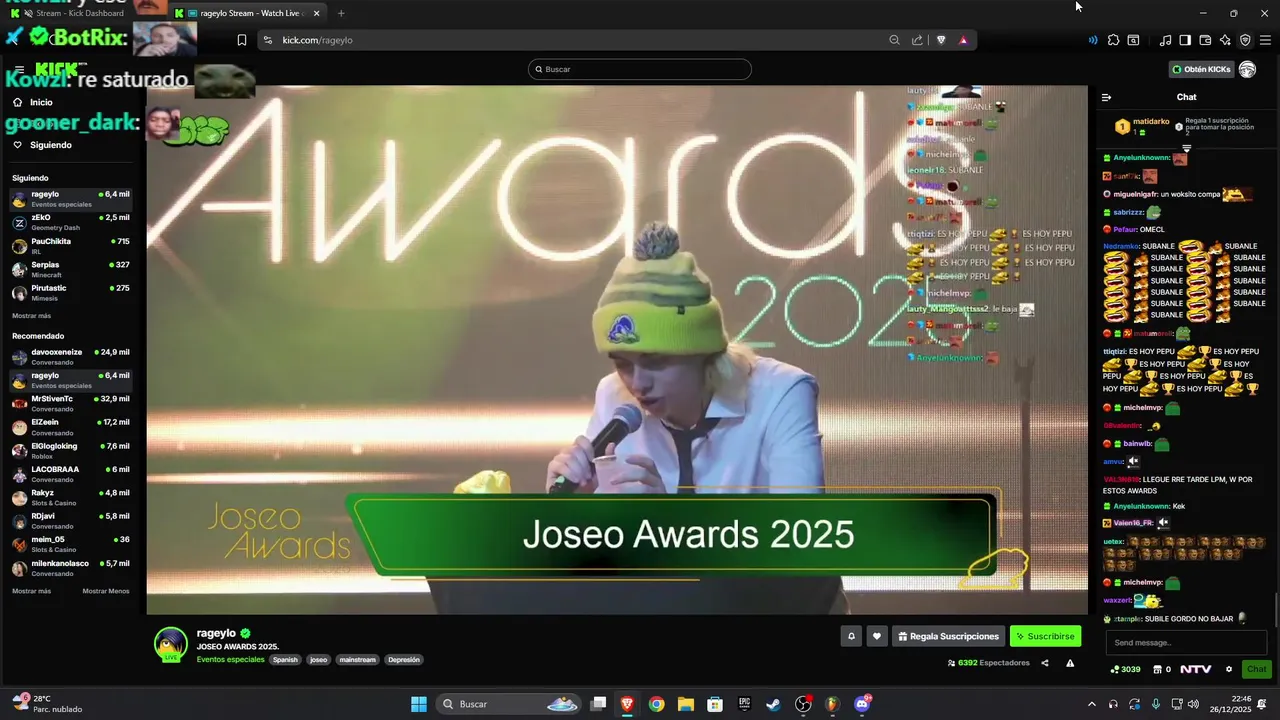This screenshot has height=720, width=1280.
Task: Open Siguiendo page in sidebar
Action: [x=41, y=145]
